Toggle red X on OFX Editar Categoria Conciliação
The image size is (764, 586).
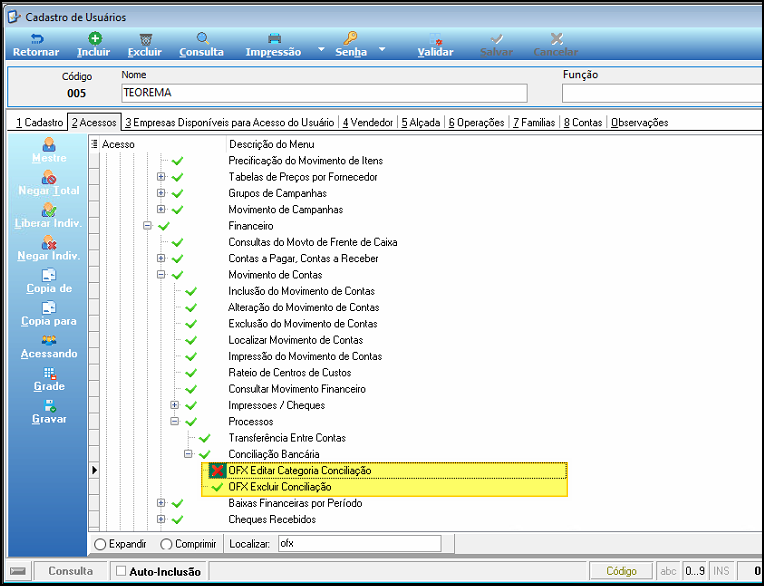click(x=217, y=471)
